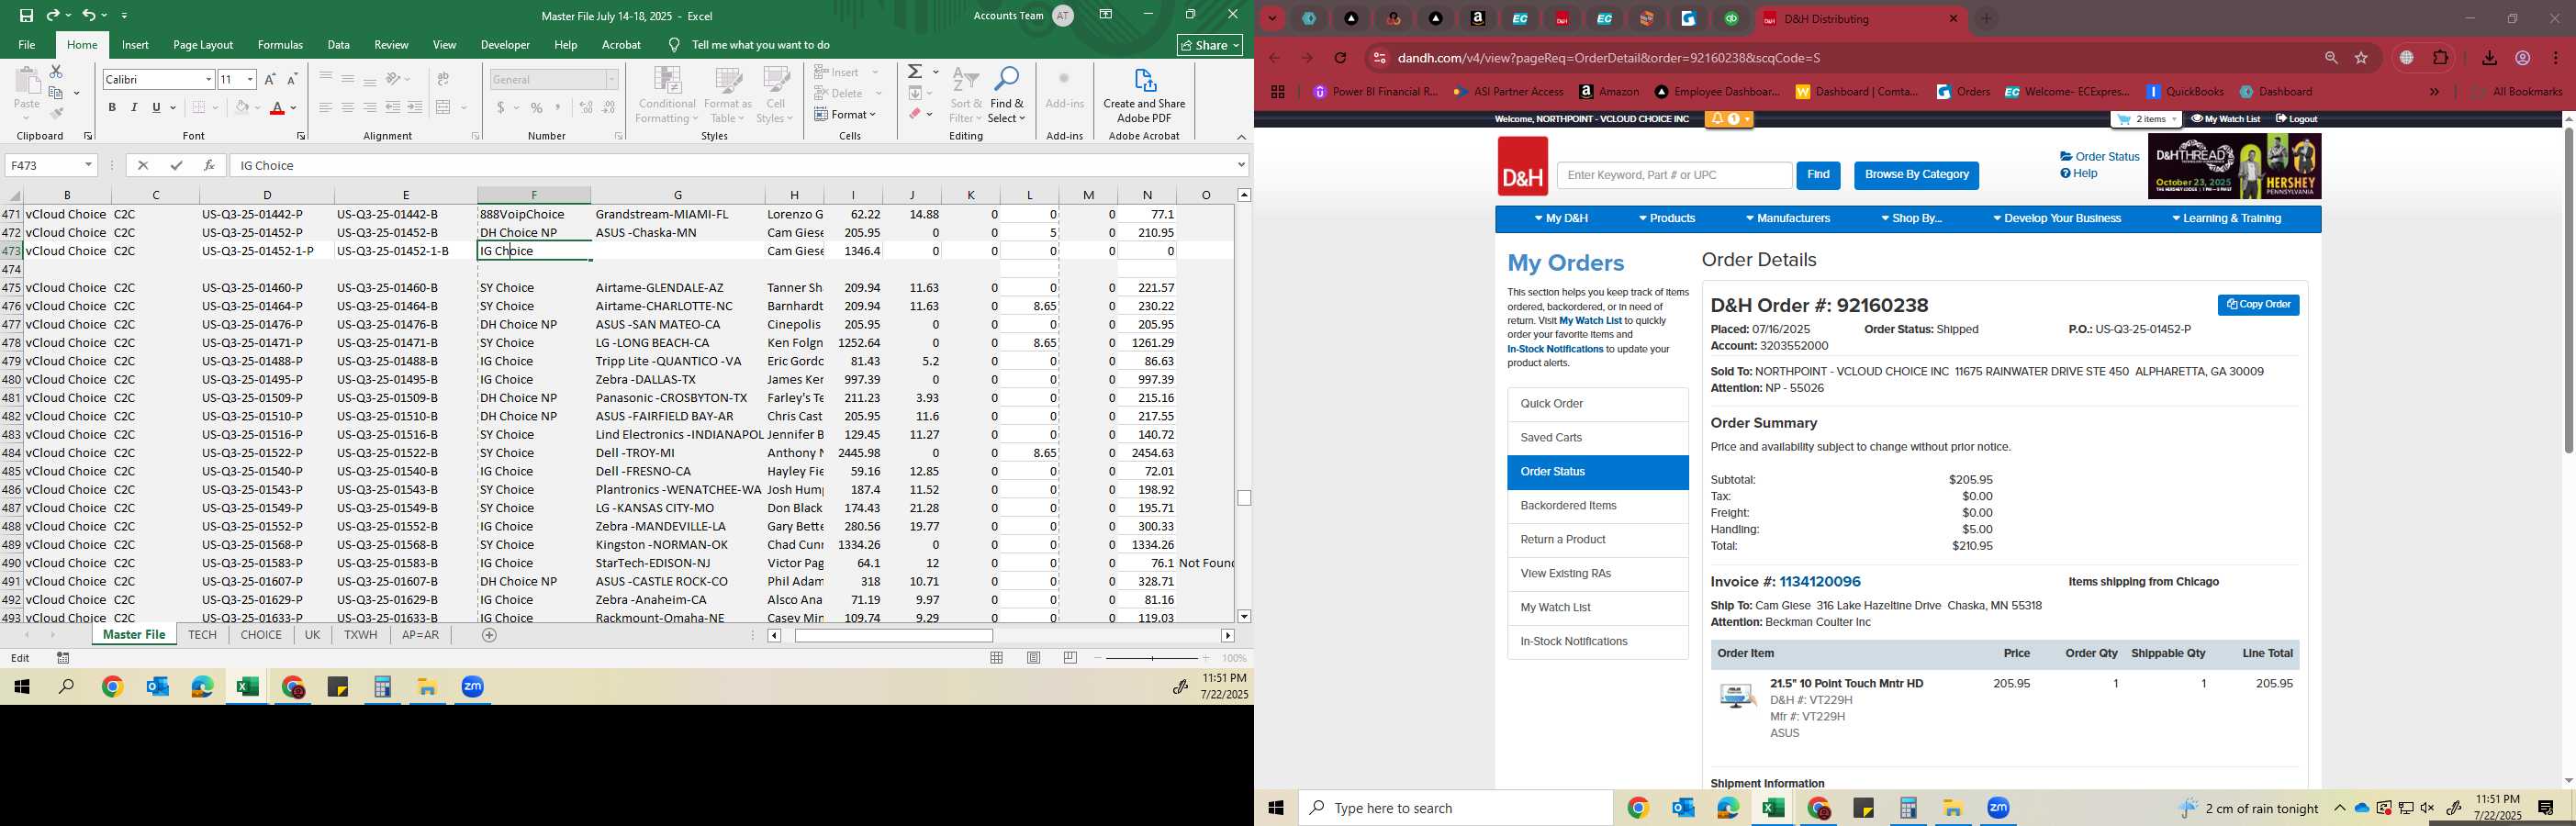This screenshot has height=826, width=2576.
Task: Switch to the AP=AR sheet tab
Action: (x=420, y=635)
